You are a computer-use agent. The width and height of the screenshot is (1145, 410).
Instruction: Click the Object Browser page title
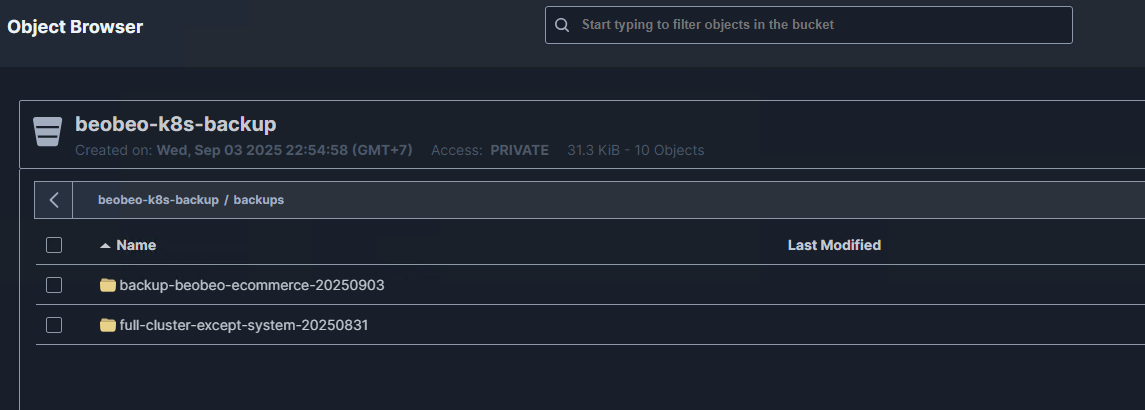click(x=75, y=27)
